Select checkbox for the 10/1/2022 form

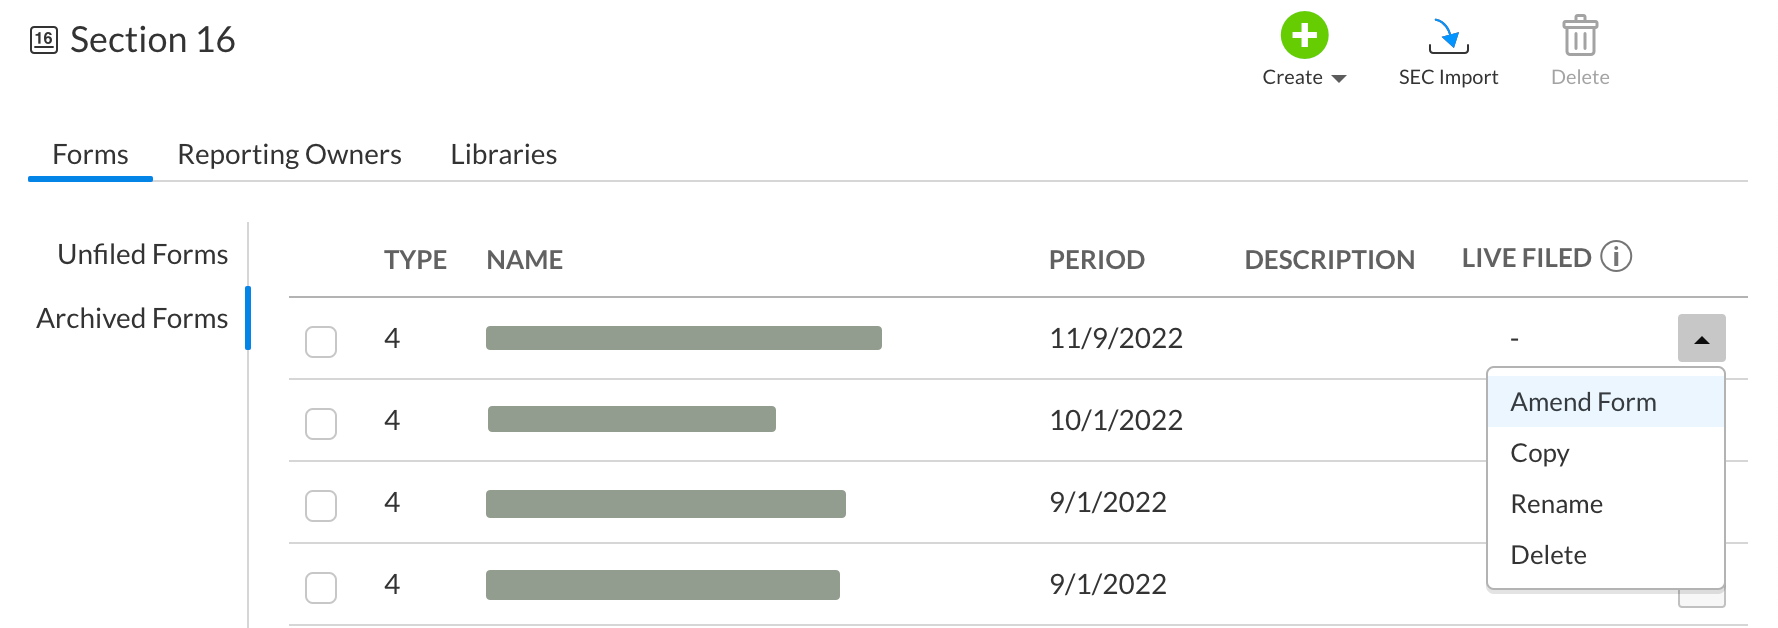(x=321, y=424)
